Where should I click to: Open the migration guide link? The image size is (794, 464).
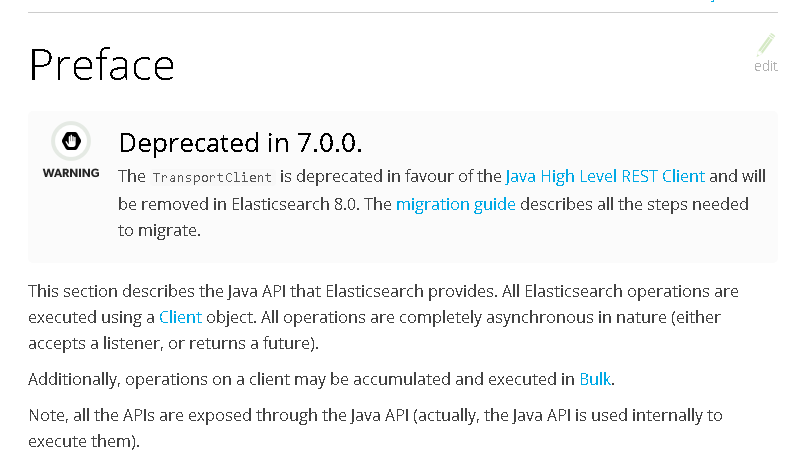point(456,204)
